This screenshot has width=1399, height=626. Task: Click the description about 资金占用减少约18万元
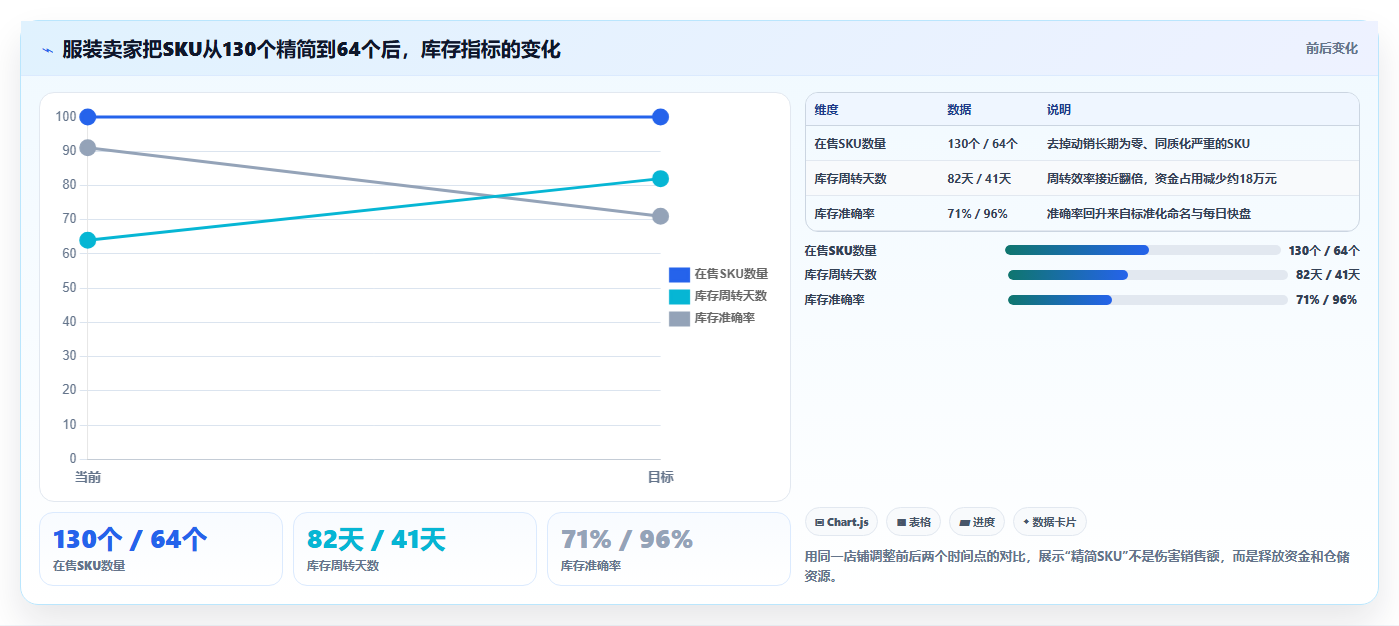[x=1162, y=179]
